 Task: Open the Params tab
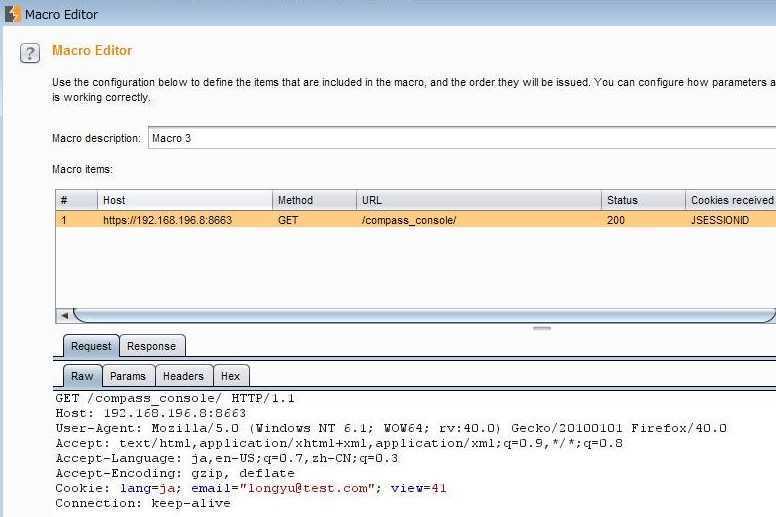tap(128, 376)
